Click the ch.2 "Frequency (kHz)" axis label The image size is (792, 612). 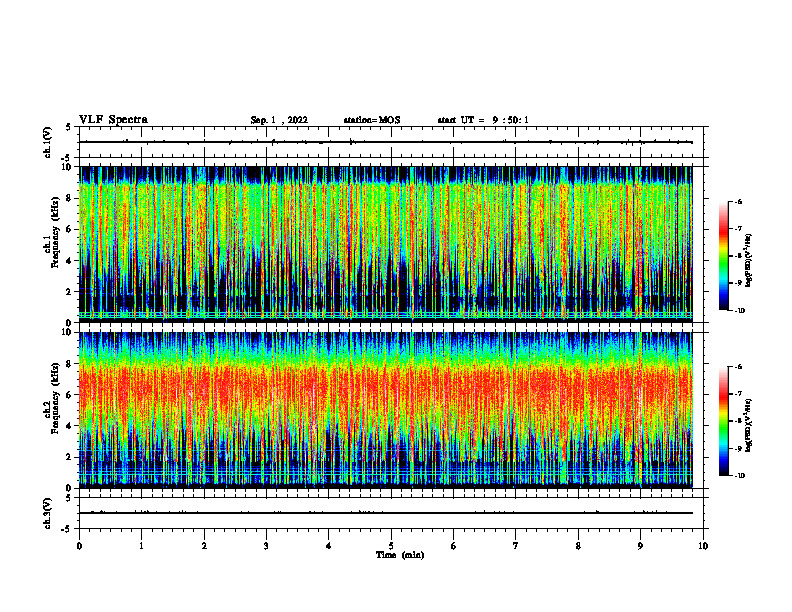pyautogui.click(x=55, y=398)
